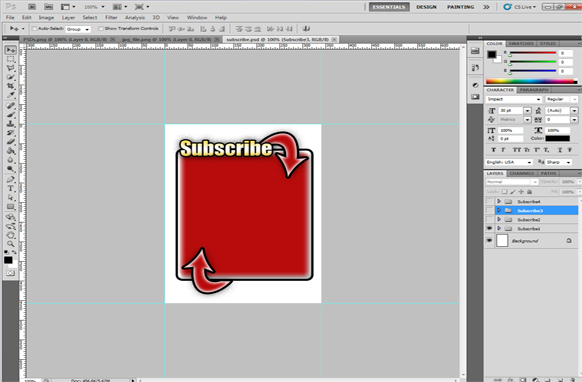Screen dimensions: 582x382
Task: Expand the Subscribe1 group
Action: pos(499,228)
